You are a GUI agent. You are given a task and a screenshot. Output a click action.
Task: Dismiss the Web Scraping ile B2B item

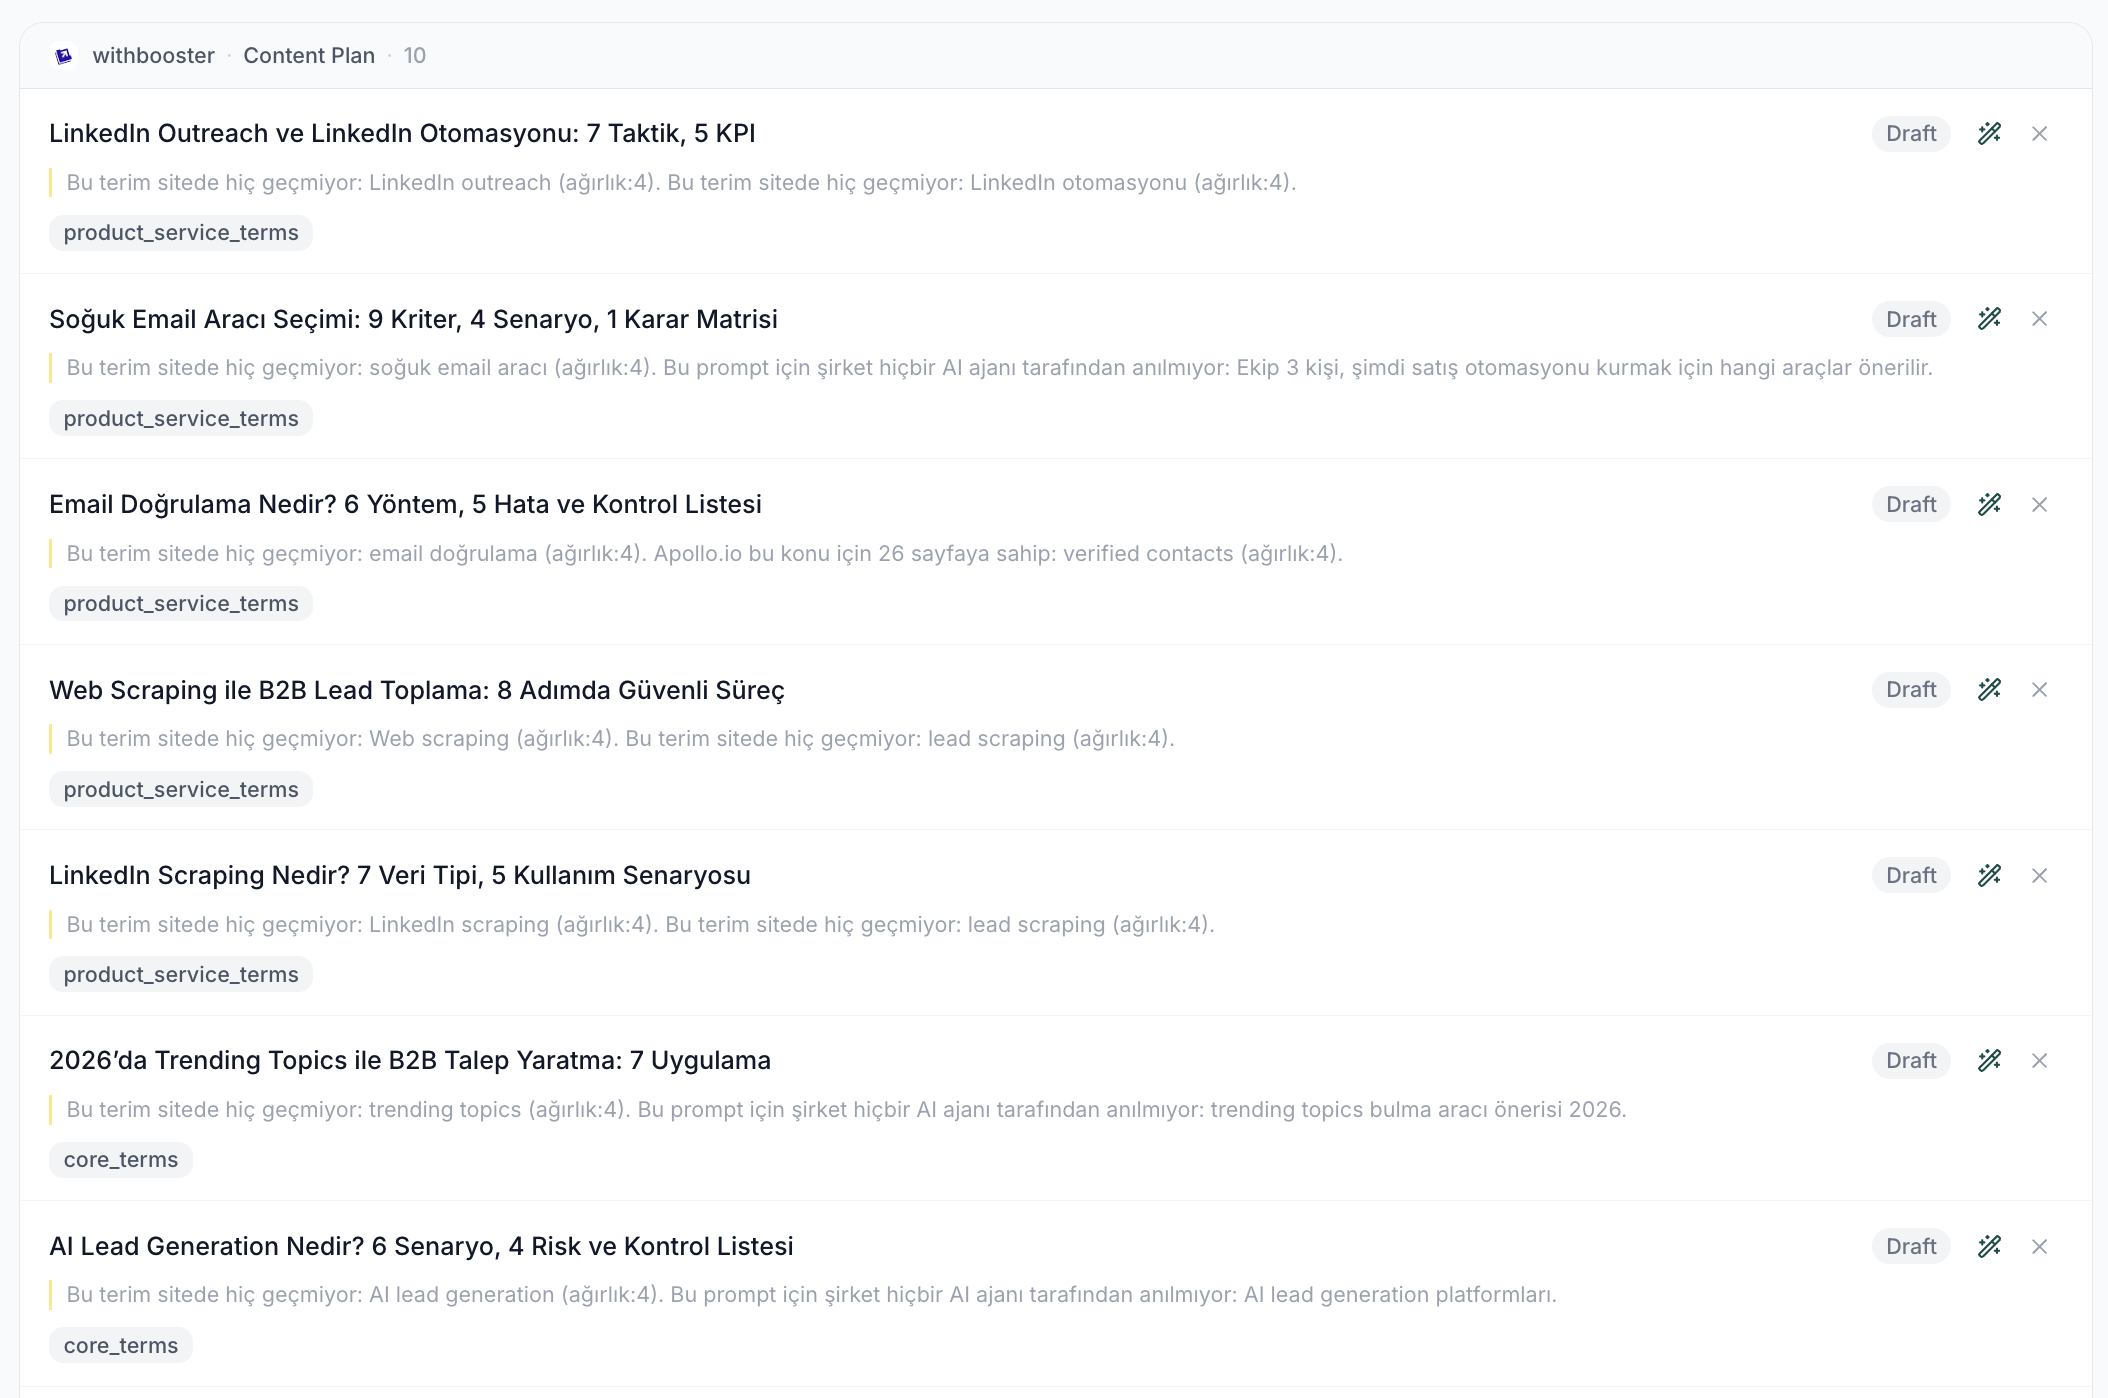pyautogui.click(x=2040, y=689)
